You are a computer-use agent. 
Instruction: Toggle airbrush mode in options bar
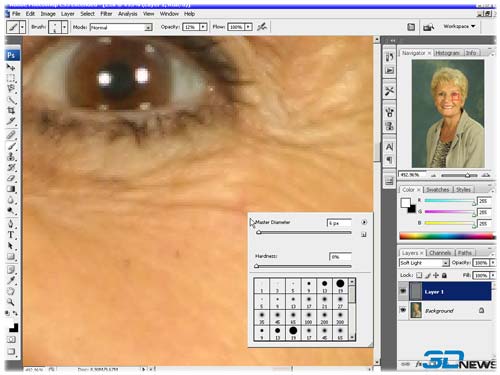point(262,27)
